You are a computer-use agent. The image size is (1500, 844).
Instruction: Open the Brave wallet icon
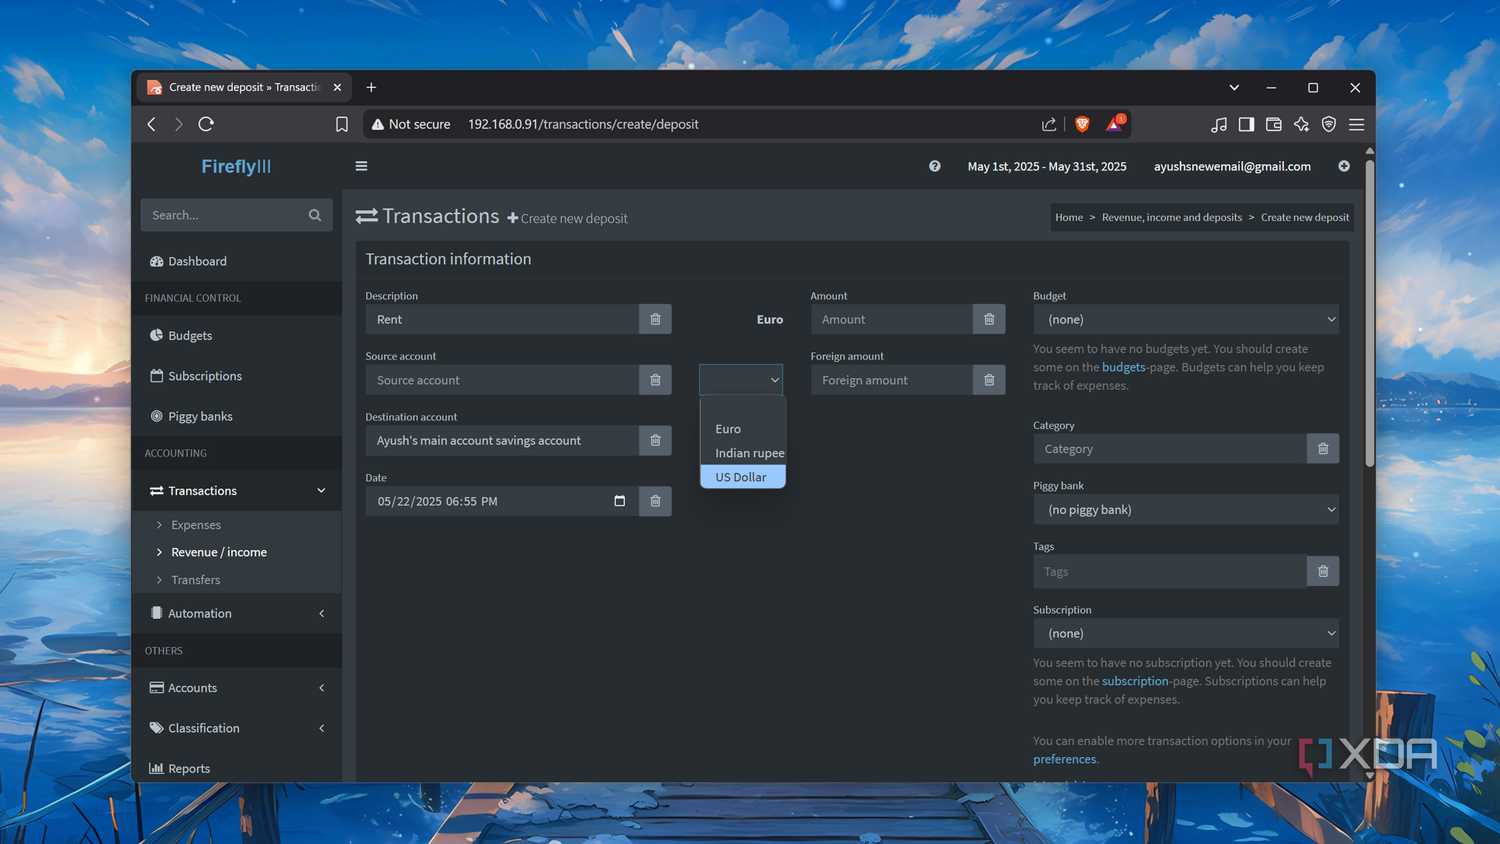point(1273,124)
